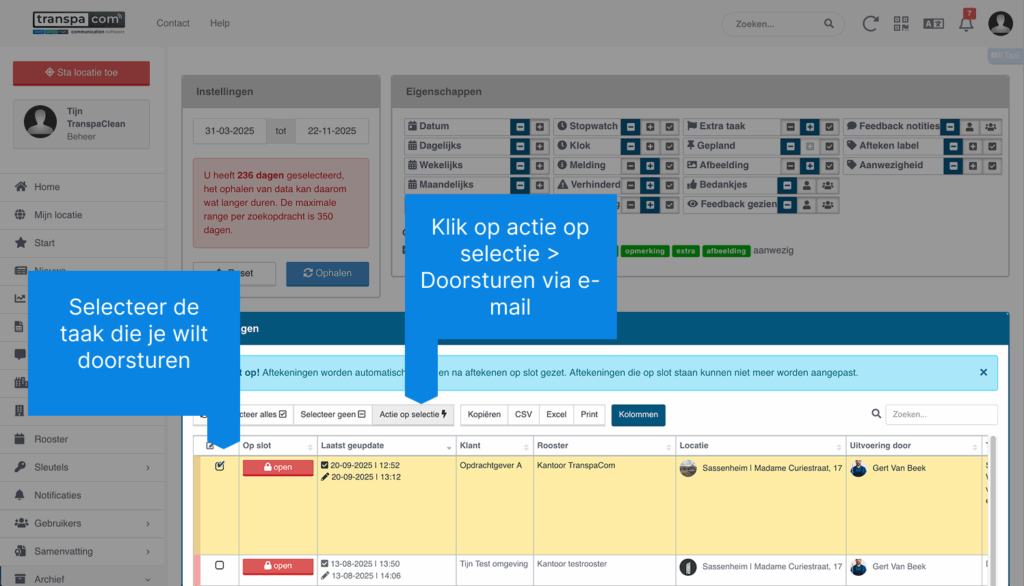Open the QR code scanner icon
Screen dimensions: 1024x586
click(901, 23)
